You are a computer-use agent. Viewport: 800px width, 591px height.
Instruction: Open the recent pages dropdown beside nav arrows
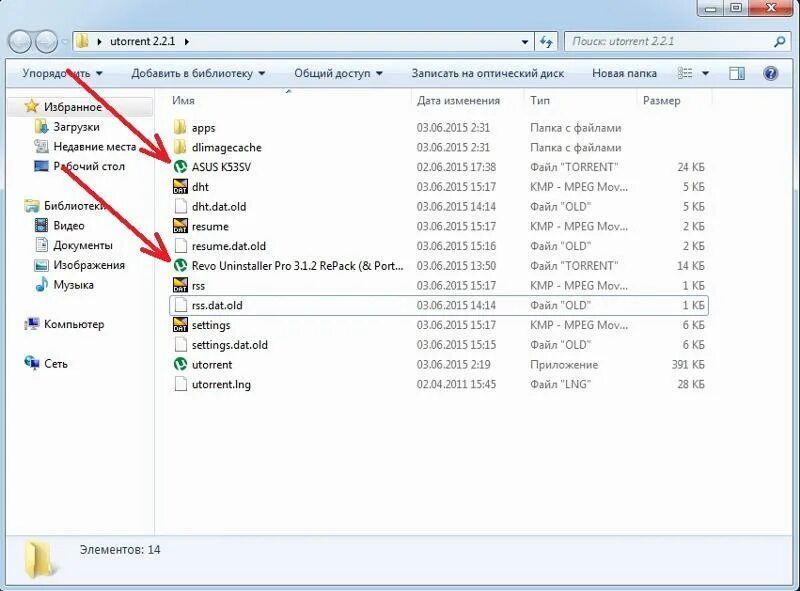tap(65, 42)
